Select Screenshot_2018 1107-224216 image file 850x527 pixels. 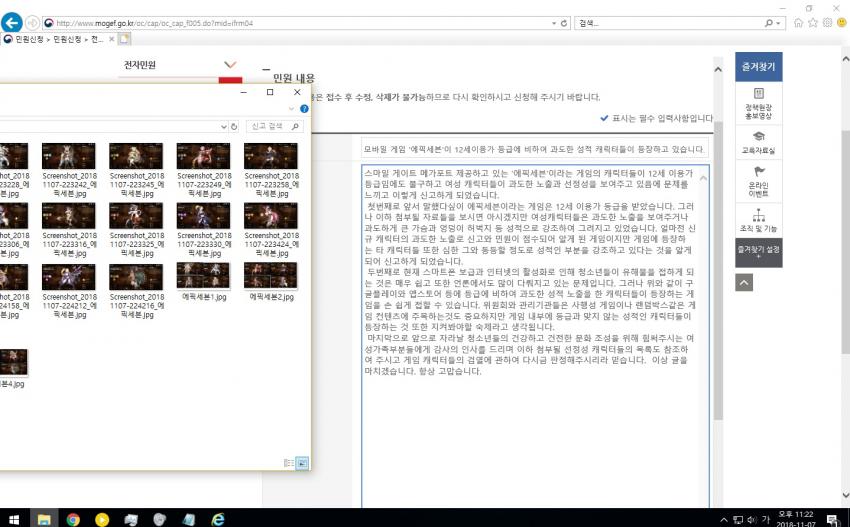[136, 291]
